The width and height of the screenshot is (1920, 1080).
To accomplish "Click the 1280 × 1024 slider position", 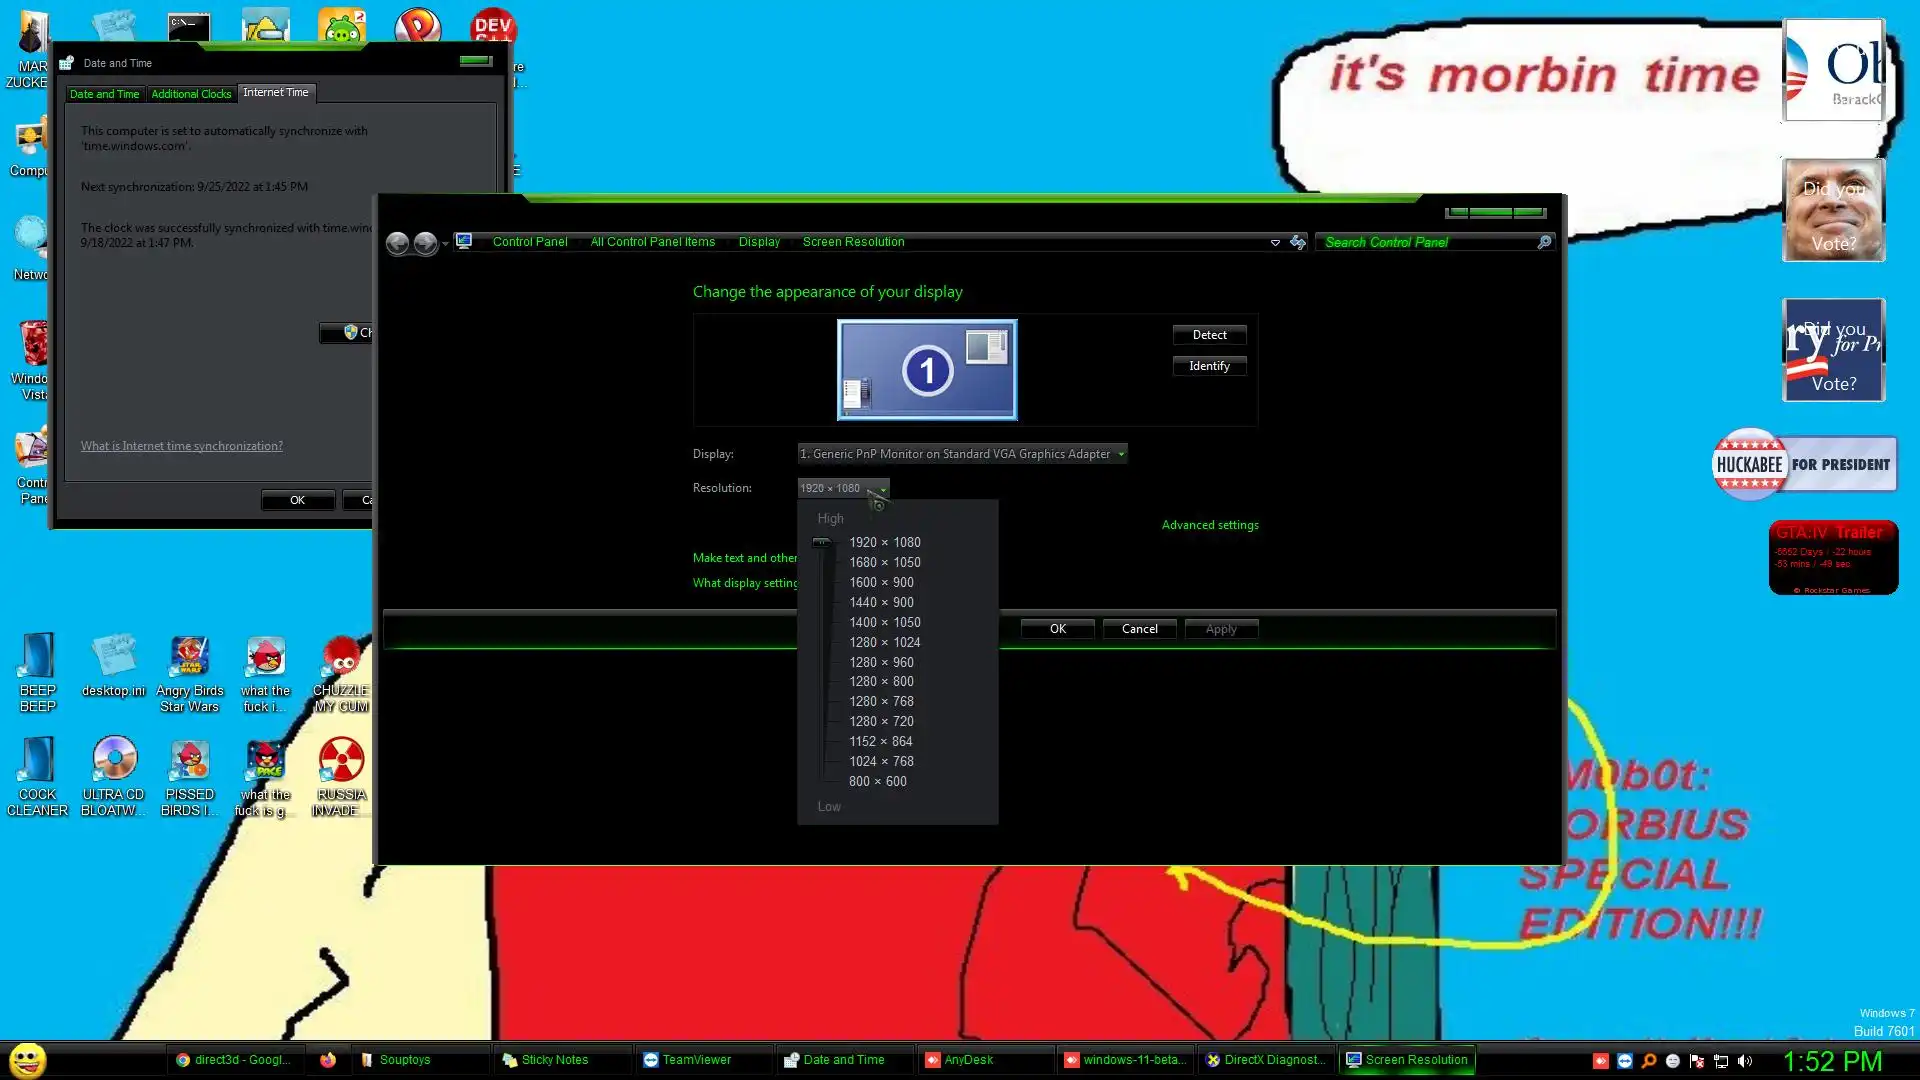I will tap(884, 642).
